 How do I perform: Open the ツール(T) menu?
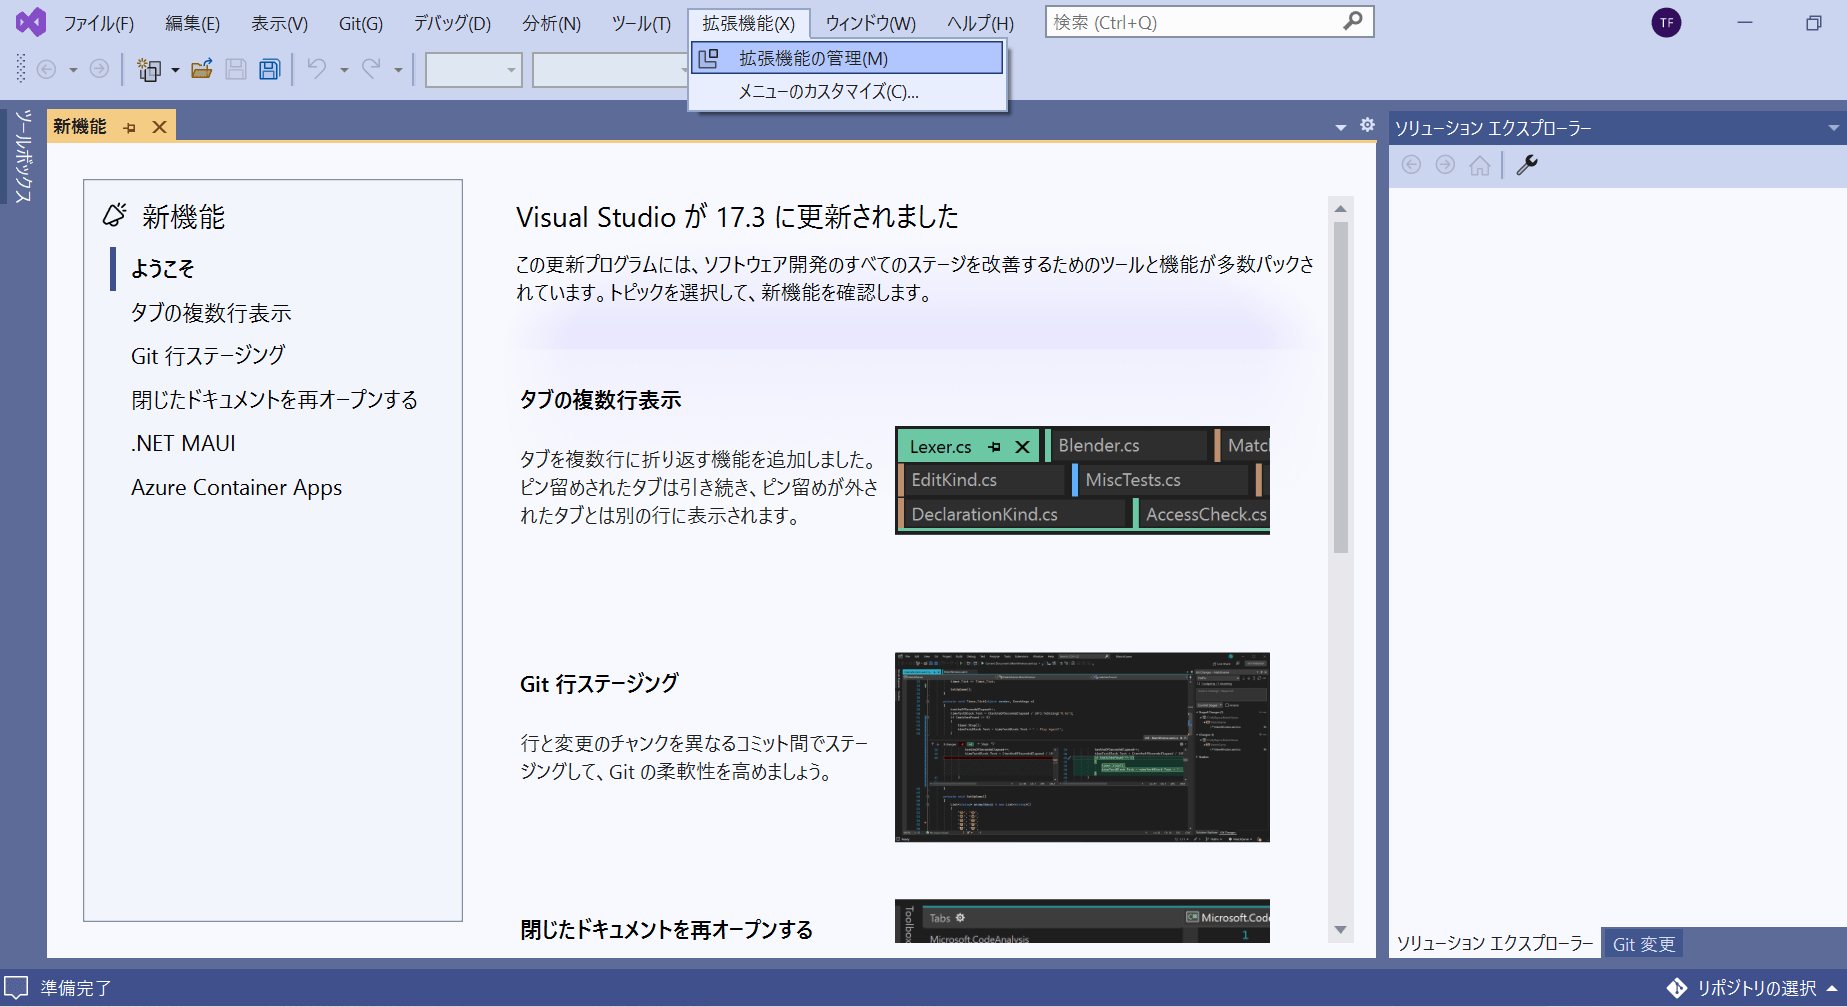click(641, 23)
